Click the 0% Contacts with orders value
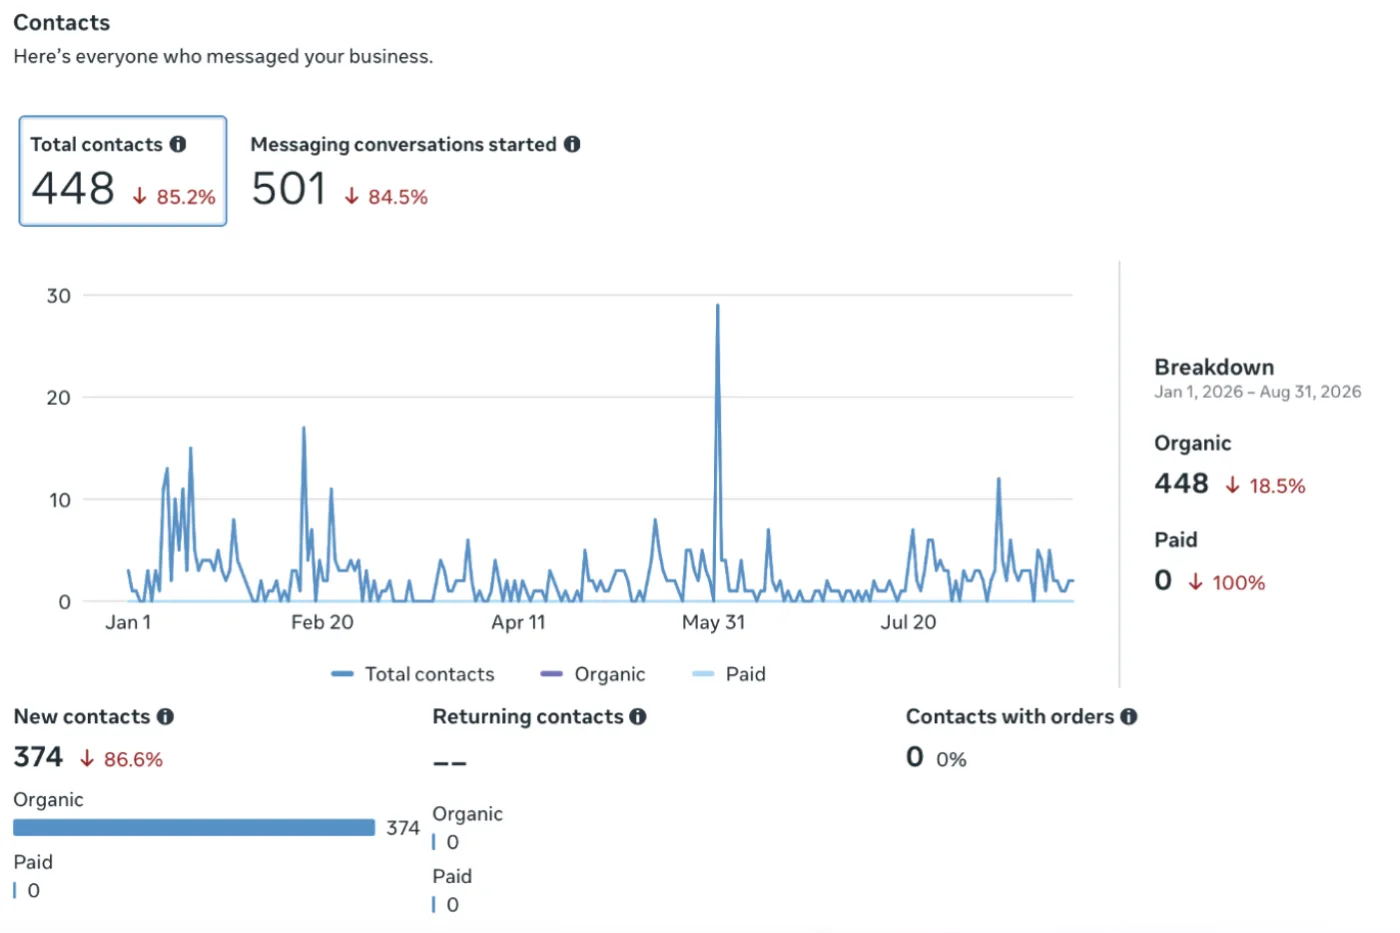Screen dimensions: 1400x933 click(x=951, y=759)
